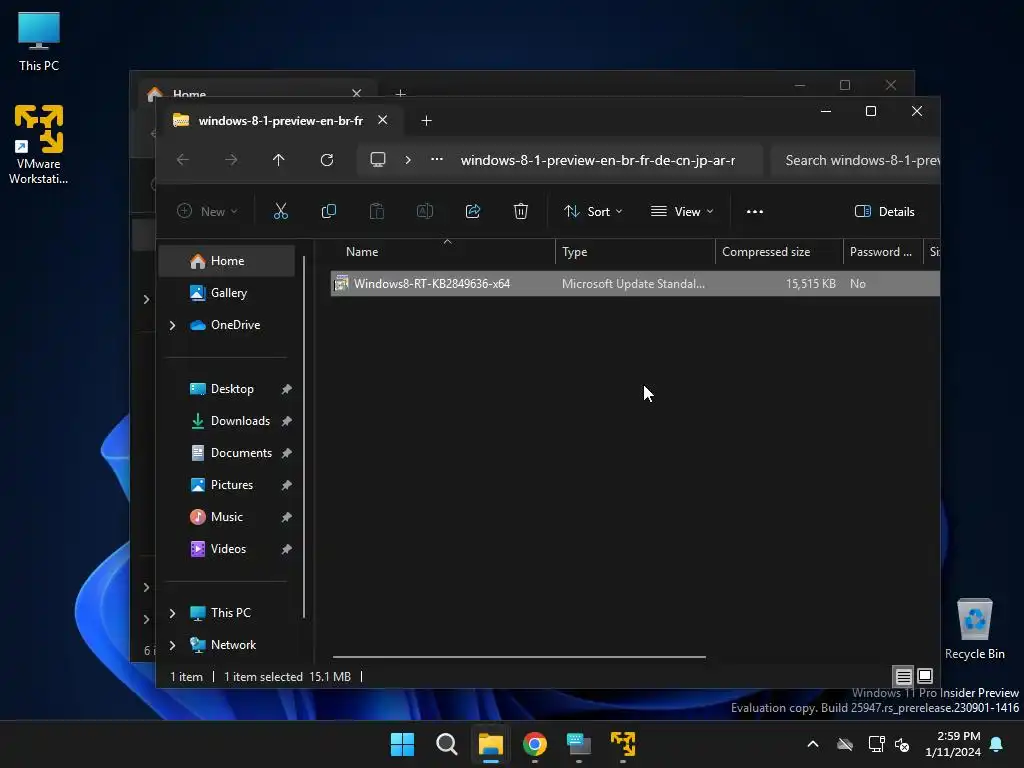Image resolution: width=1024 pixels, height=768 pixels.
Task: Open Music quick access folder
Action: tap(227, 517)
